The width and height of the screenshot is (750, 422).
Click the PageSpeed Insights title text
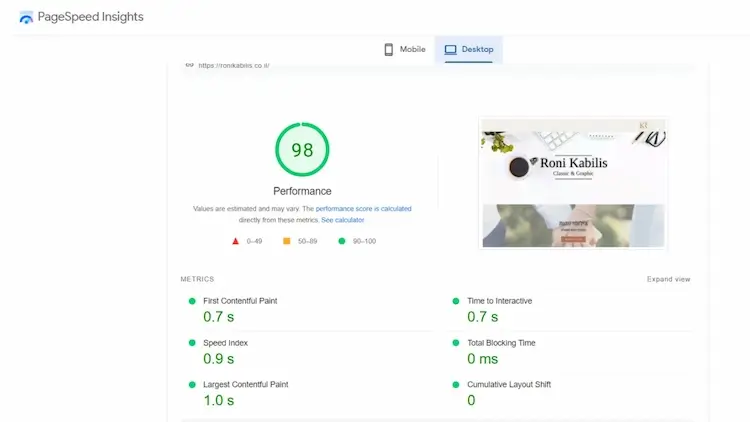(x=90, y=17)
